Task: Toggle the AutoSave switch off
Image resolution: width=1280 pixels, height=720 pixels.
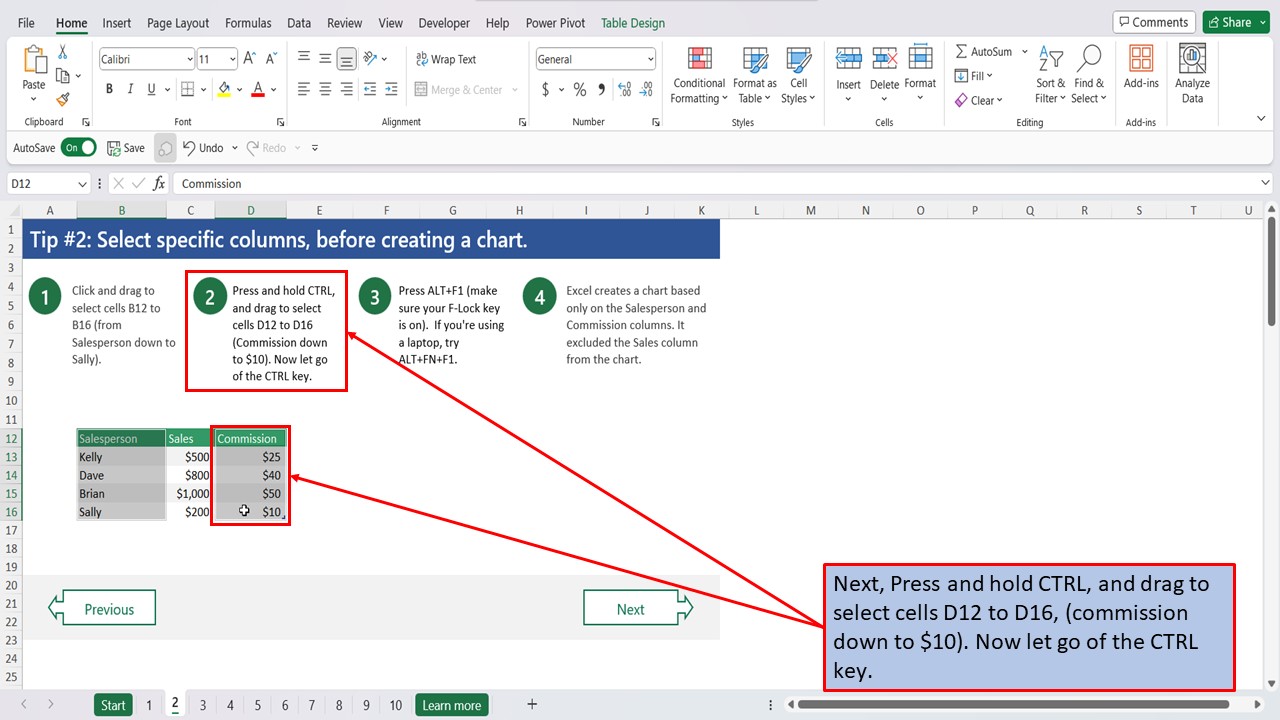Action: pos(79,147)
